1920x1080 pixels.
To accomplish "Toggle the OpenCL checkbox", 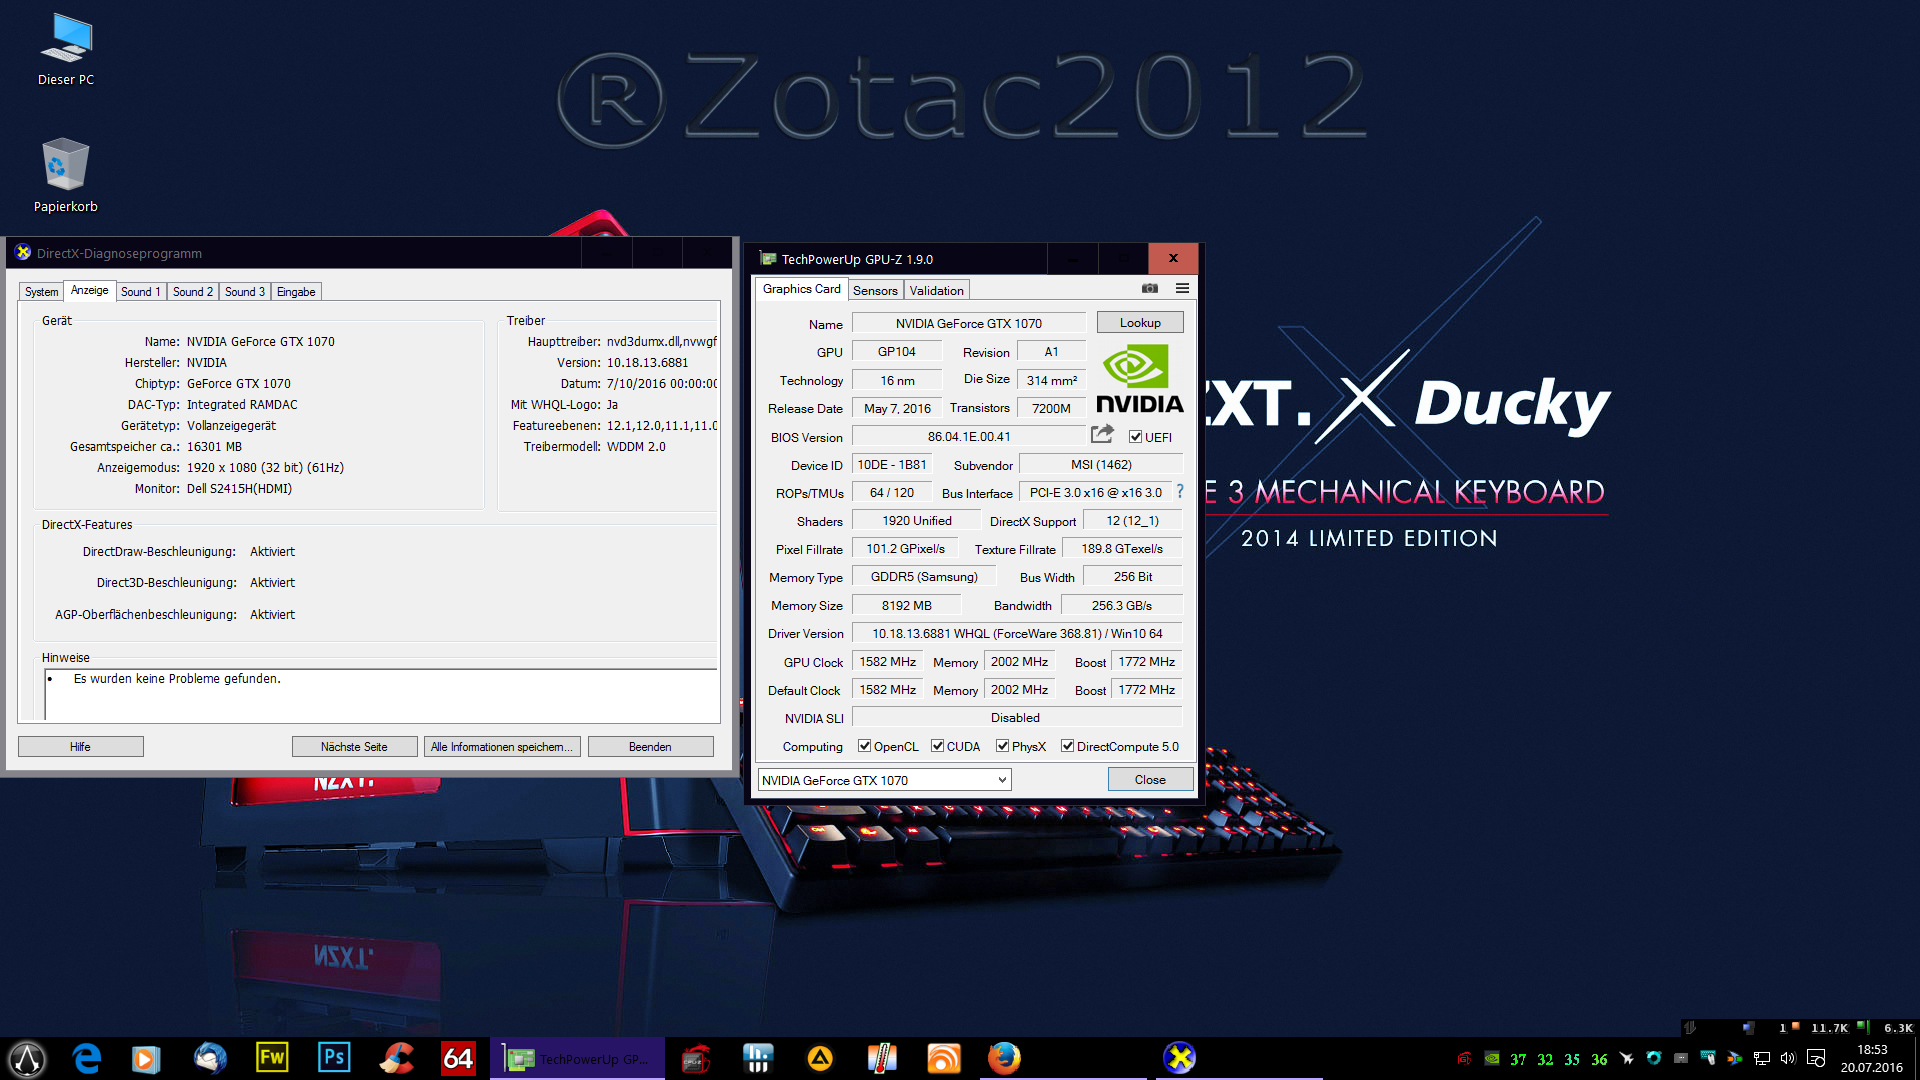I will pyautogui.click(x=865, y=746).
